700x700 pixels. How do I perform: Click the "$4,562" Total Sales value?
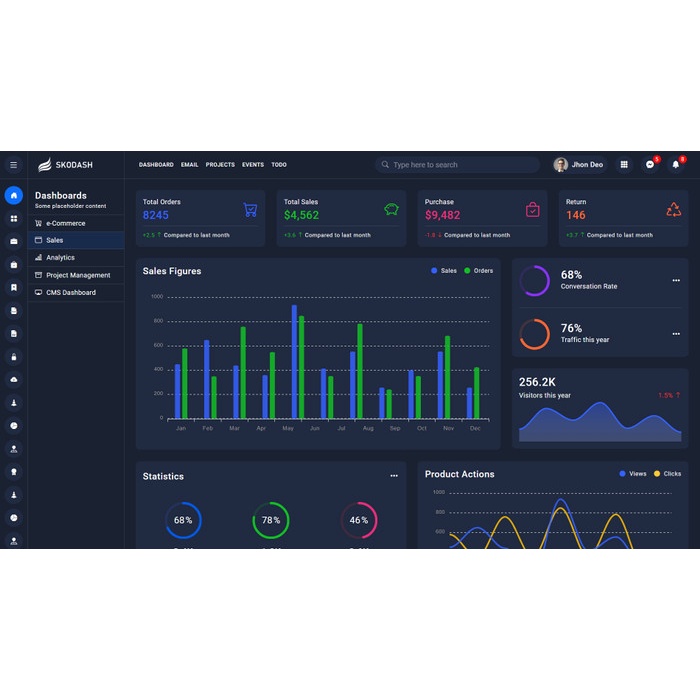pyautogui.click(x=301, y=215)
